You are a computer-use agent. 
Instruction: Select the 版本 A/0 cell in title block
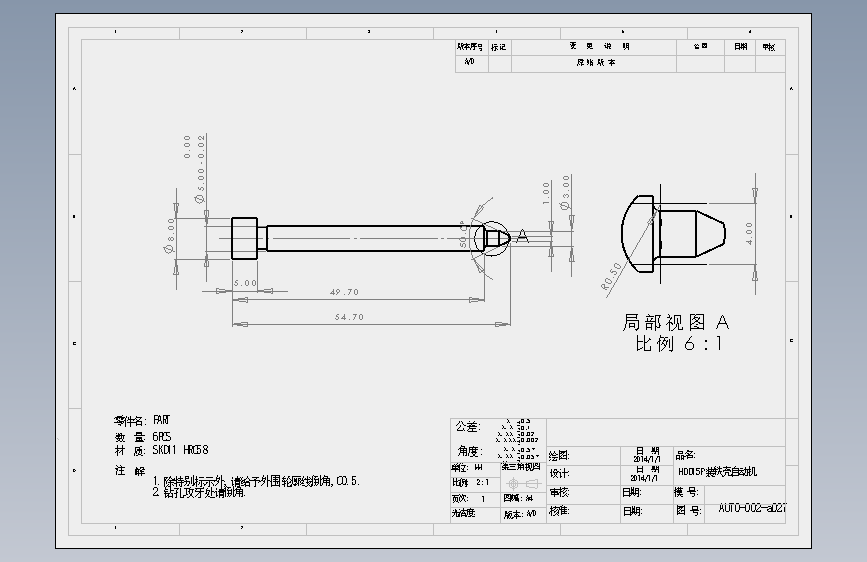pos(520,514)
